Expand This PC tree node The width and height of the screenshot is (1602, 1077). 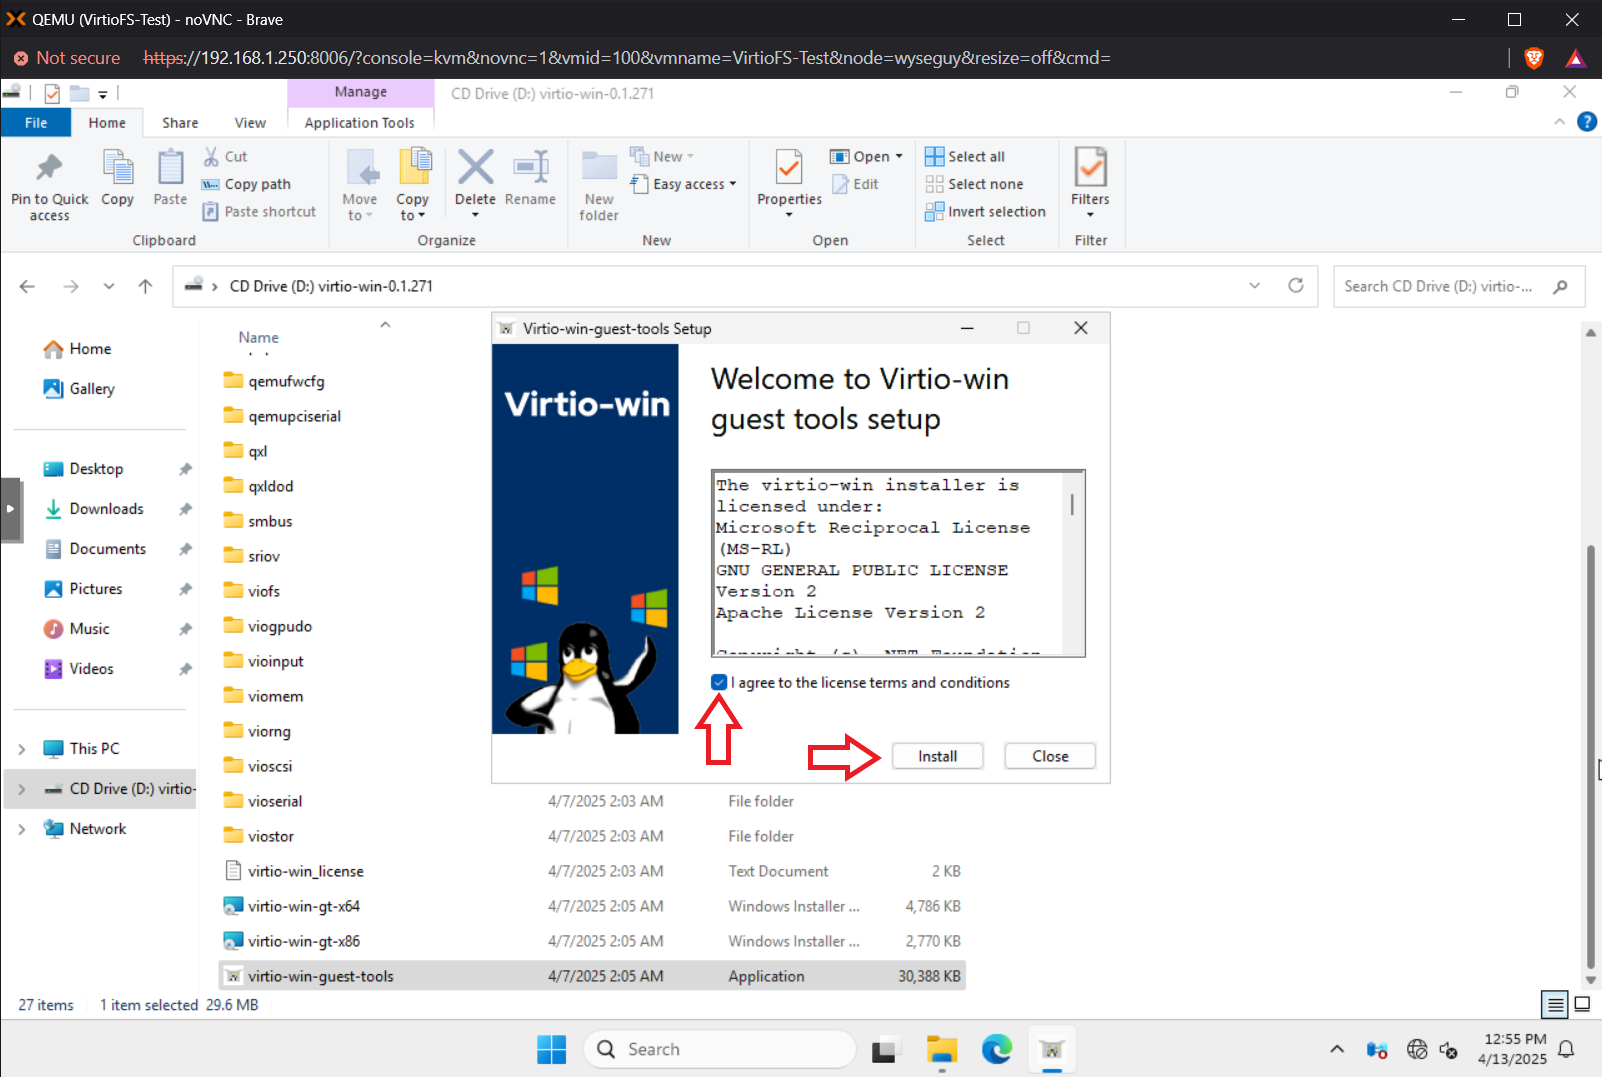tap(21, 749)
